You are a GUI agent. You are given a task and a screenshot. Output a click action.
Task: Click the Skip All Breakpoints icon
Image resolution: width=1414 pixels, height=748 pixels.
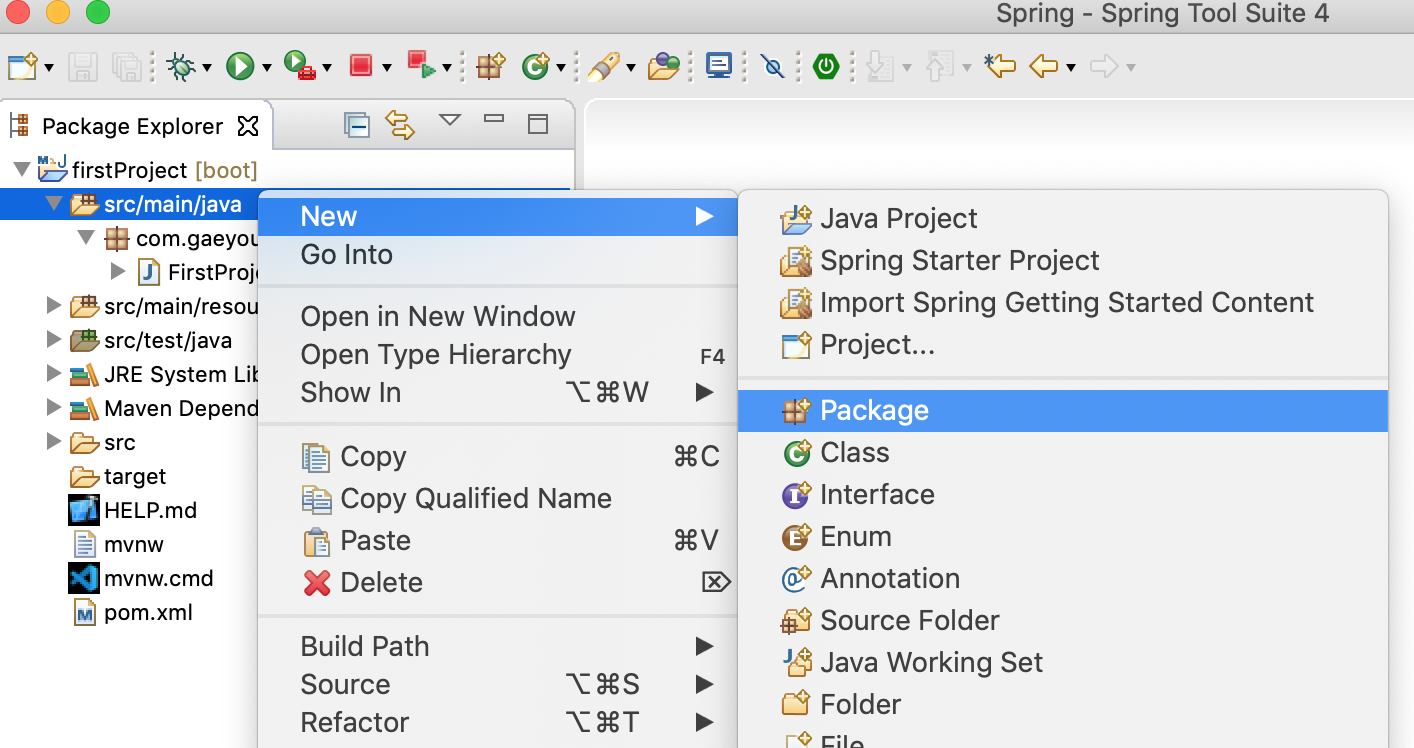[773, 67]
